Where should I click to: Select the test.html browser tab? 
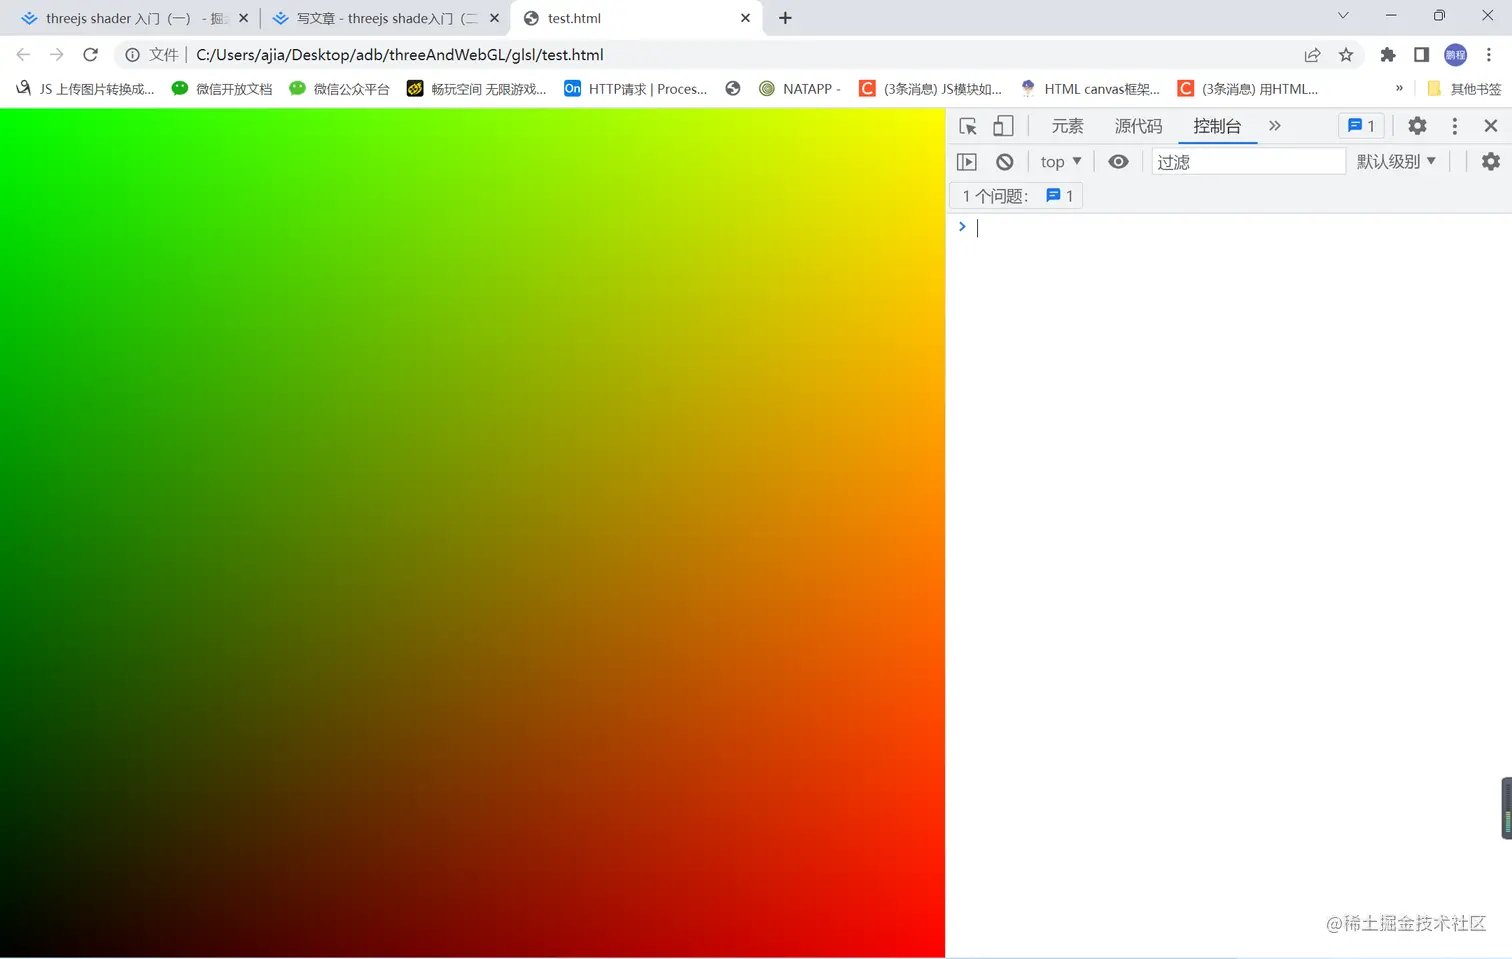pos(636,18)
